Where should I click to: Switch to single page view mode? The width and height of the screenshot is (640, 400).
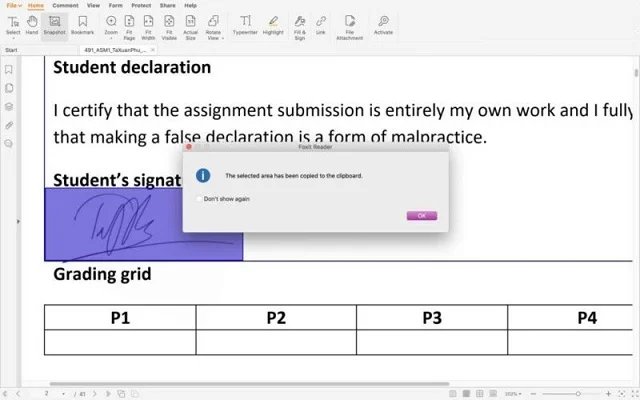pos(453,394)
